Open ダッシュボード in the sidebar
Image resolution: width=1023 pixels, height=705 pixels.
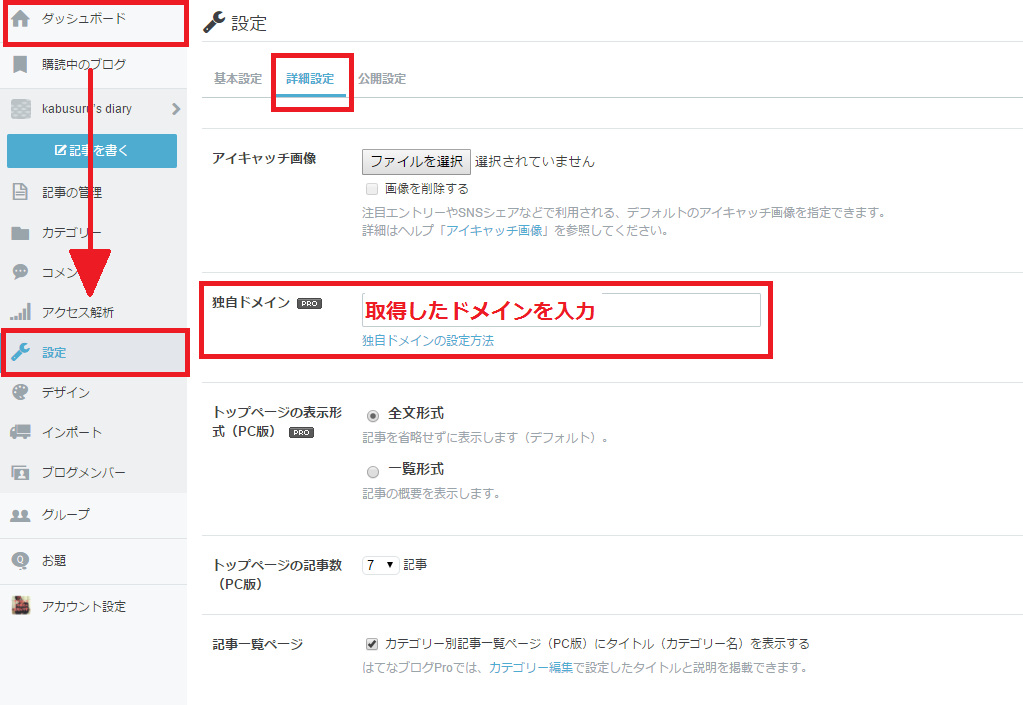coord(94,19)
